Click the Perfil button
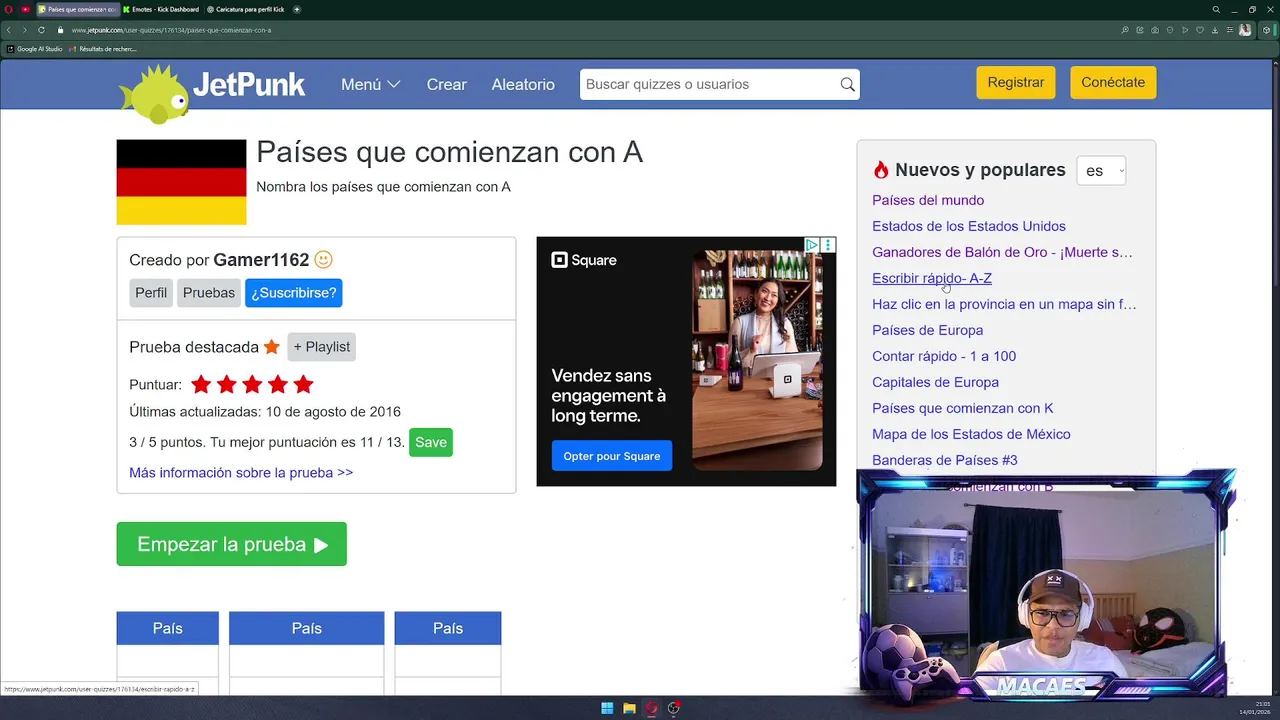The width and height of the screenshot is (1280, 720). tap(151, 293)
